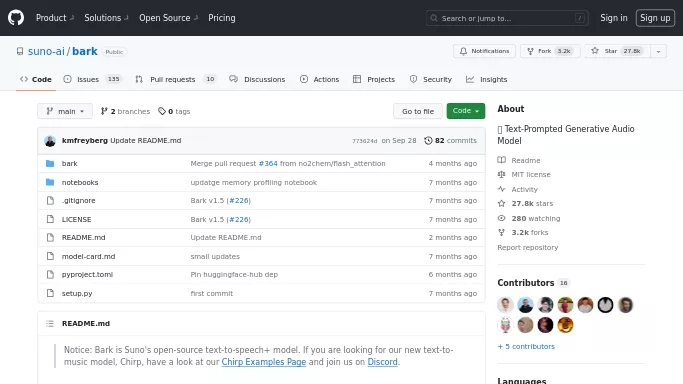
Task: View the 27.8k stars link
Action: click(x=525, y=204)
